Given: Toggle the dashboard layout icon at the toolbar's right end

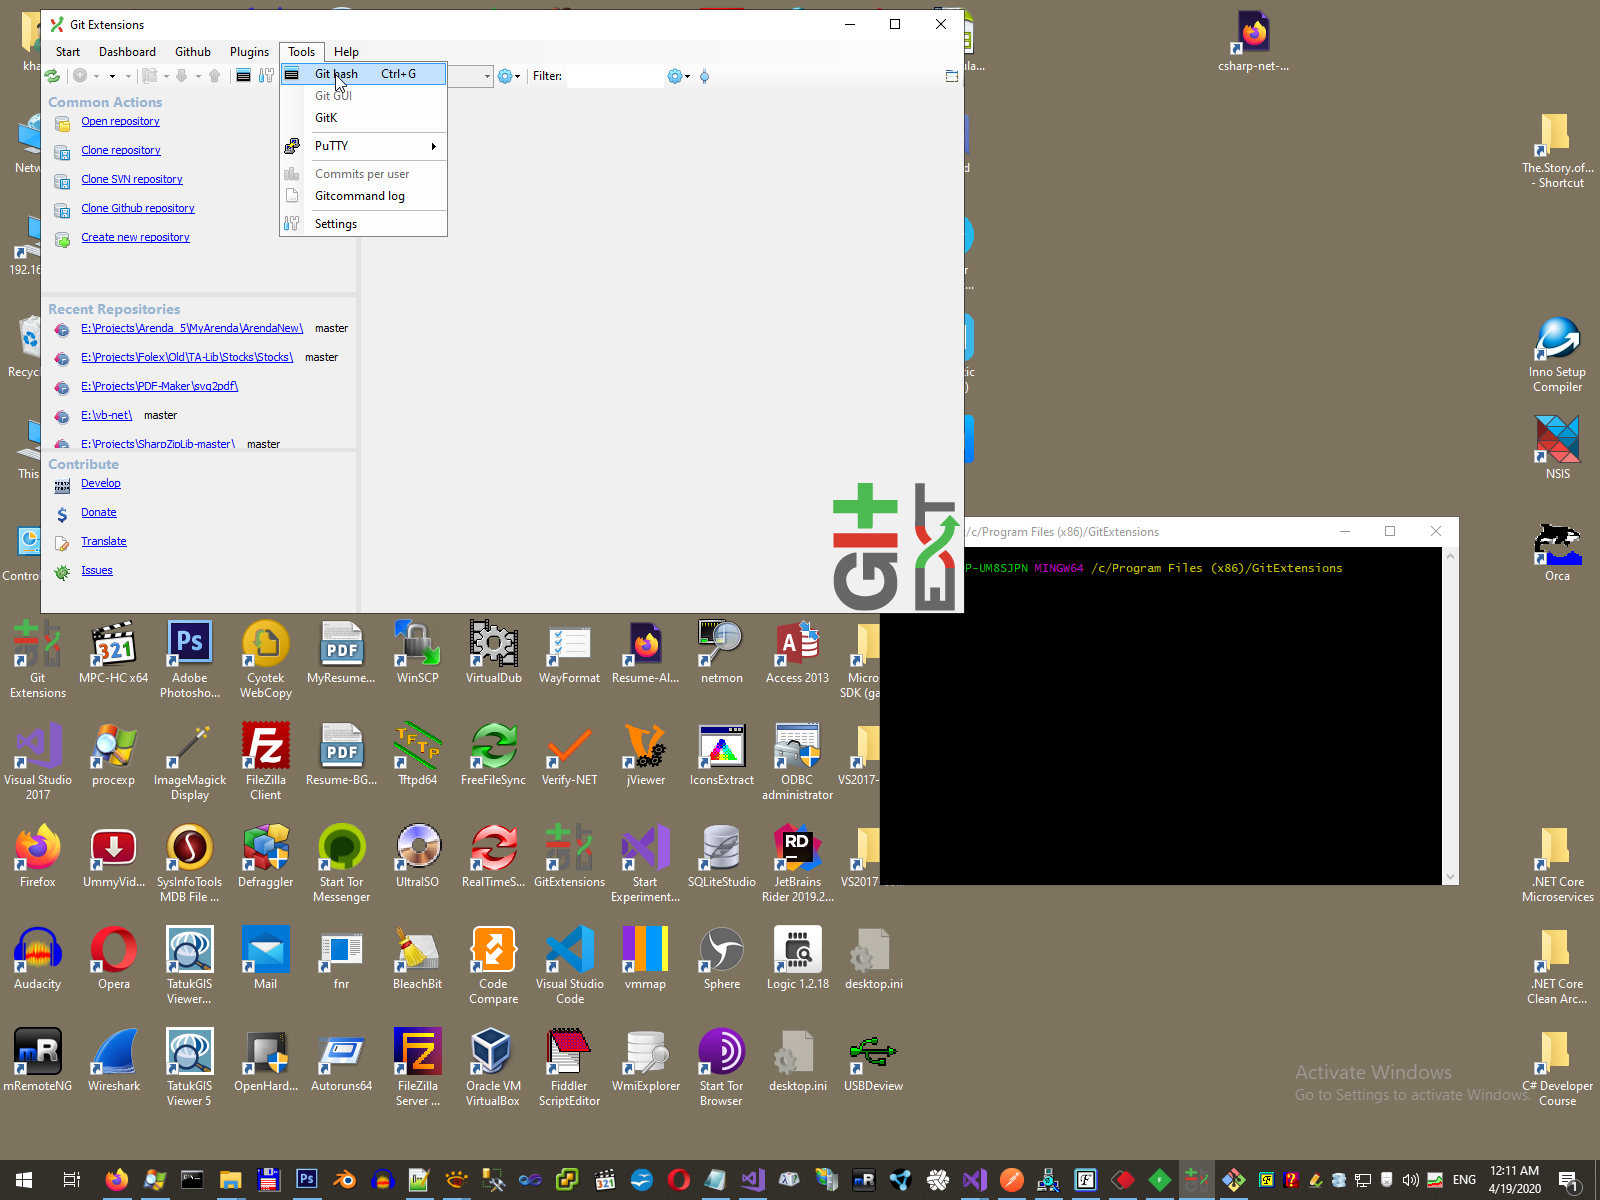Looking at the screenshot, I should click(x=952, y=76).
